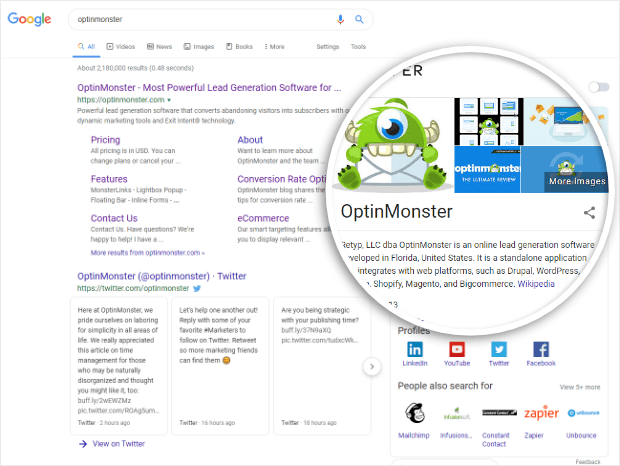This screenshot has width=620, height=466.
Task: Open the More search categories menu
Action: click(x=274, y=47)
